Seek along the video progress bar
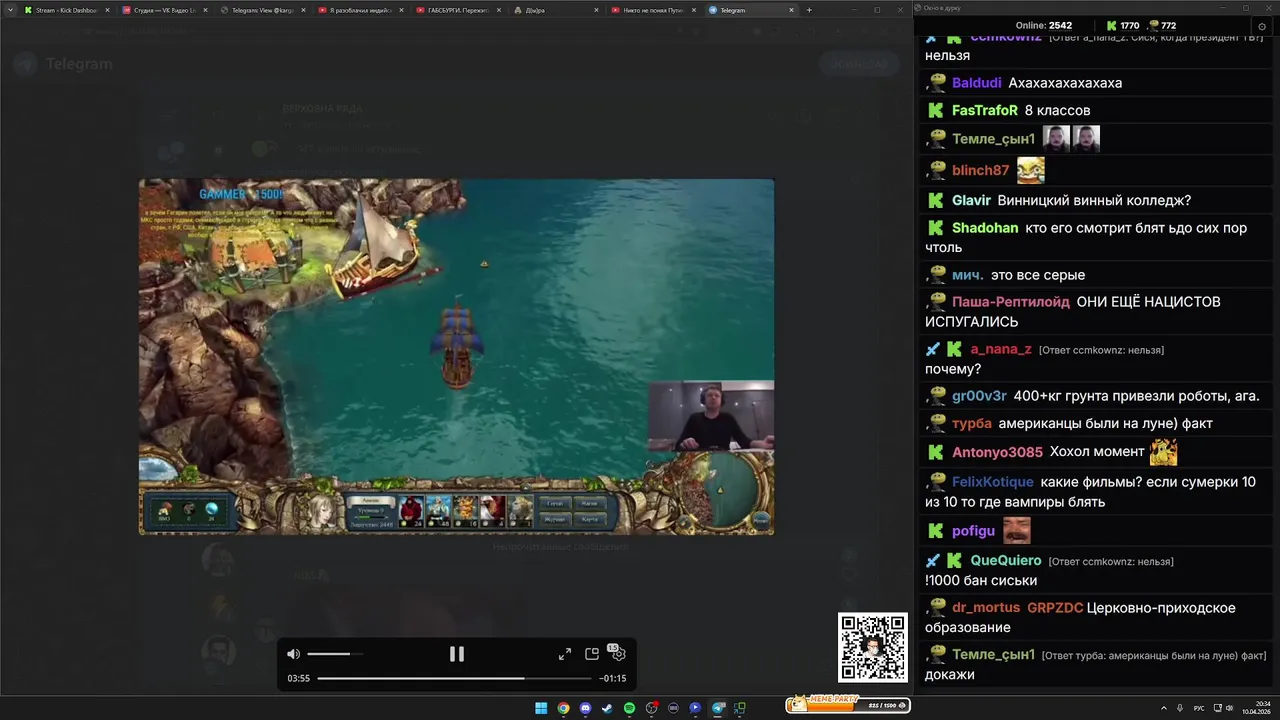This screenshot has width=1280, height=720. tap(456, 678)
